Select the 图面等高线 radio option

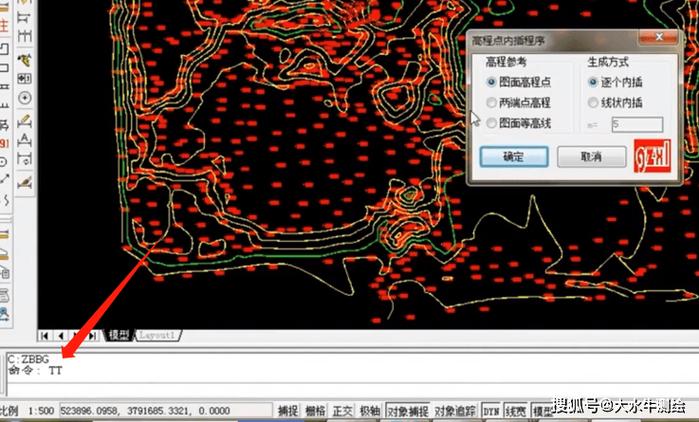point(491,123)
